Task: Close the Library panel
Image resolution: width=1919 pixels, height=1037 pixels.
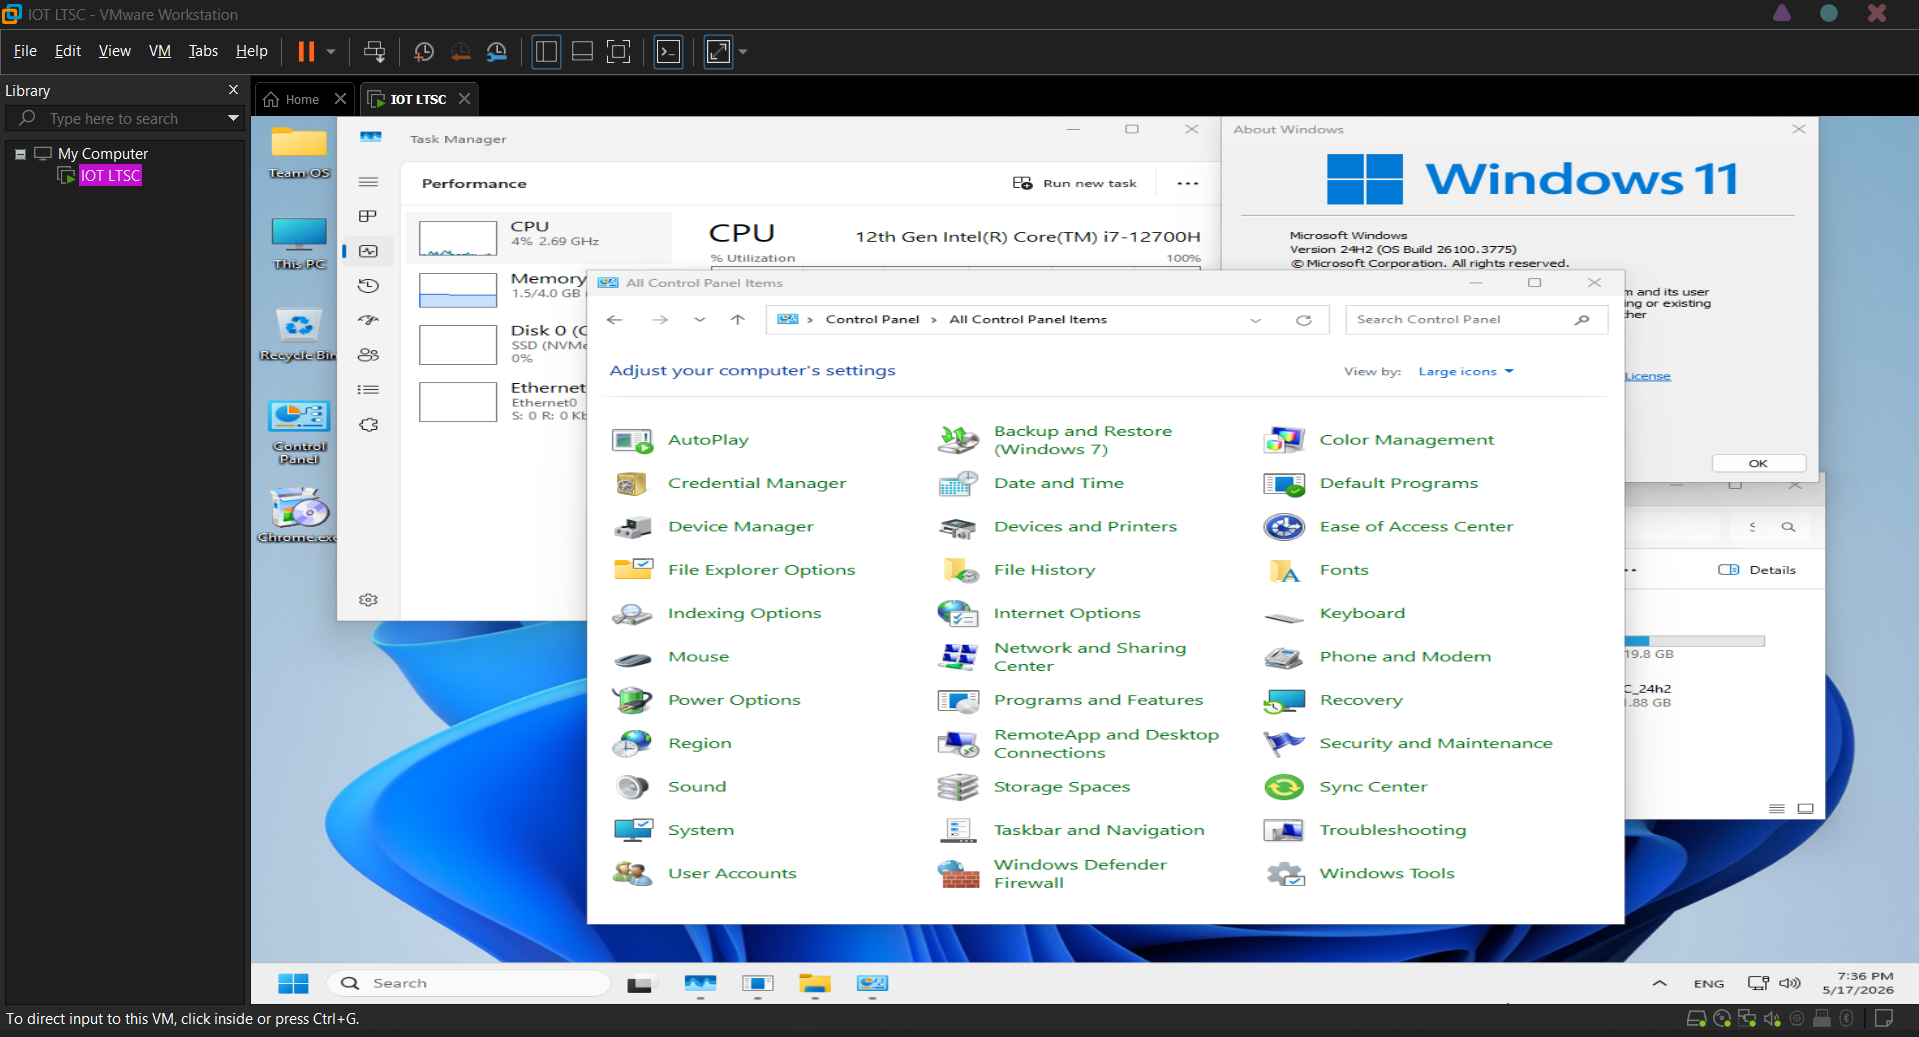Action: (x=233, y=90)
